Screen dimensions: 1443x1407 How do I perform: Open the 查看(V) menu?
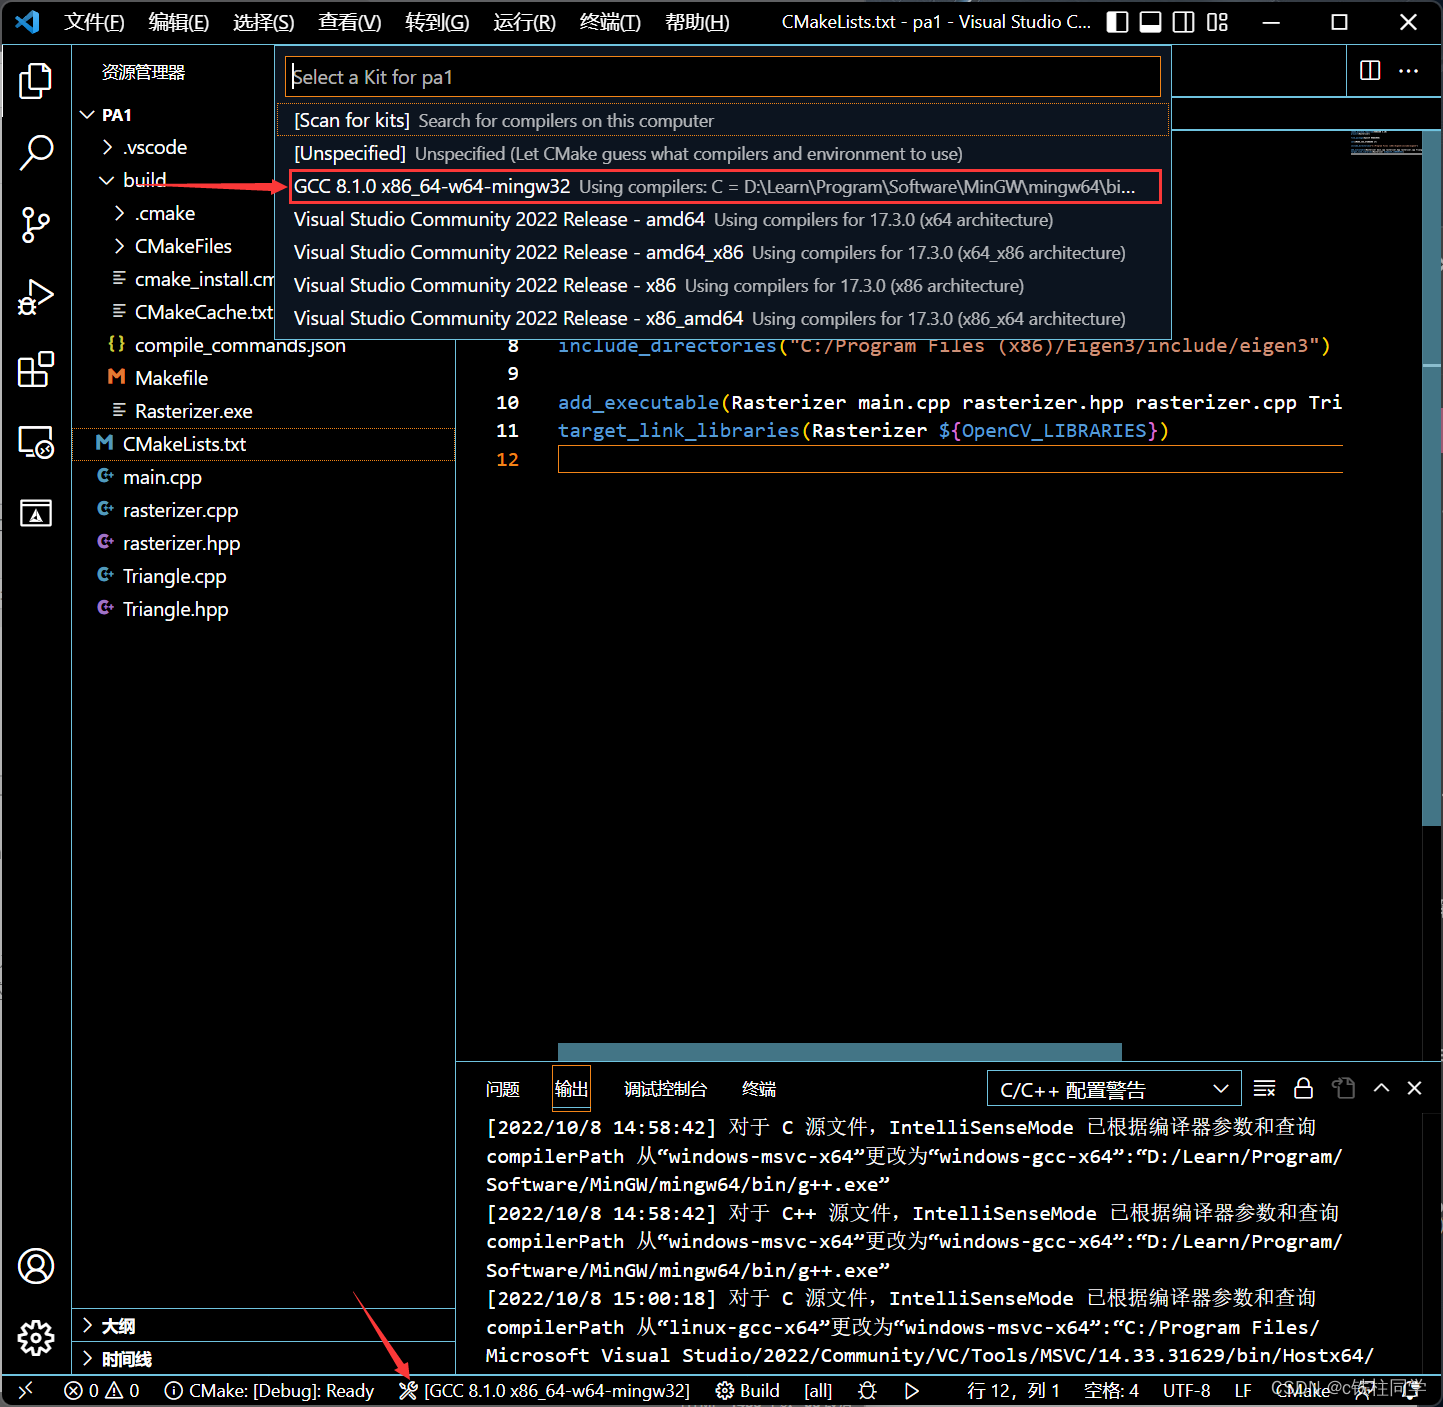pyautogui.click(x=349, y=22)
